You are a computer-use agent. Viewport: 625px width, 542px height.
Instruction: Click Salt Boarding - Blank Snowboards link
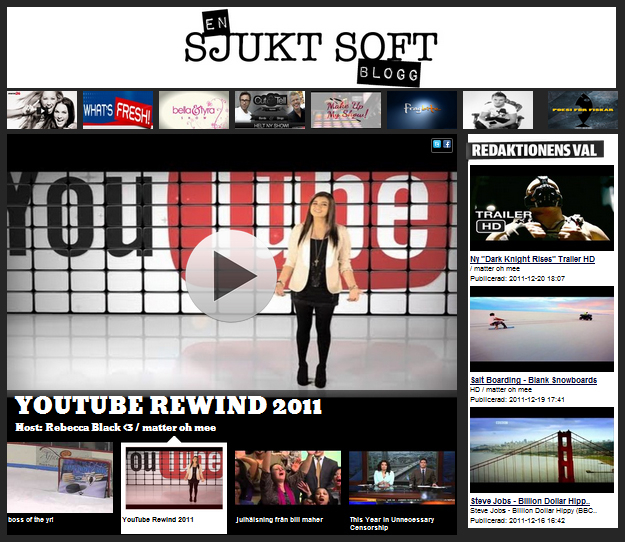(534, 380)
